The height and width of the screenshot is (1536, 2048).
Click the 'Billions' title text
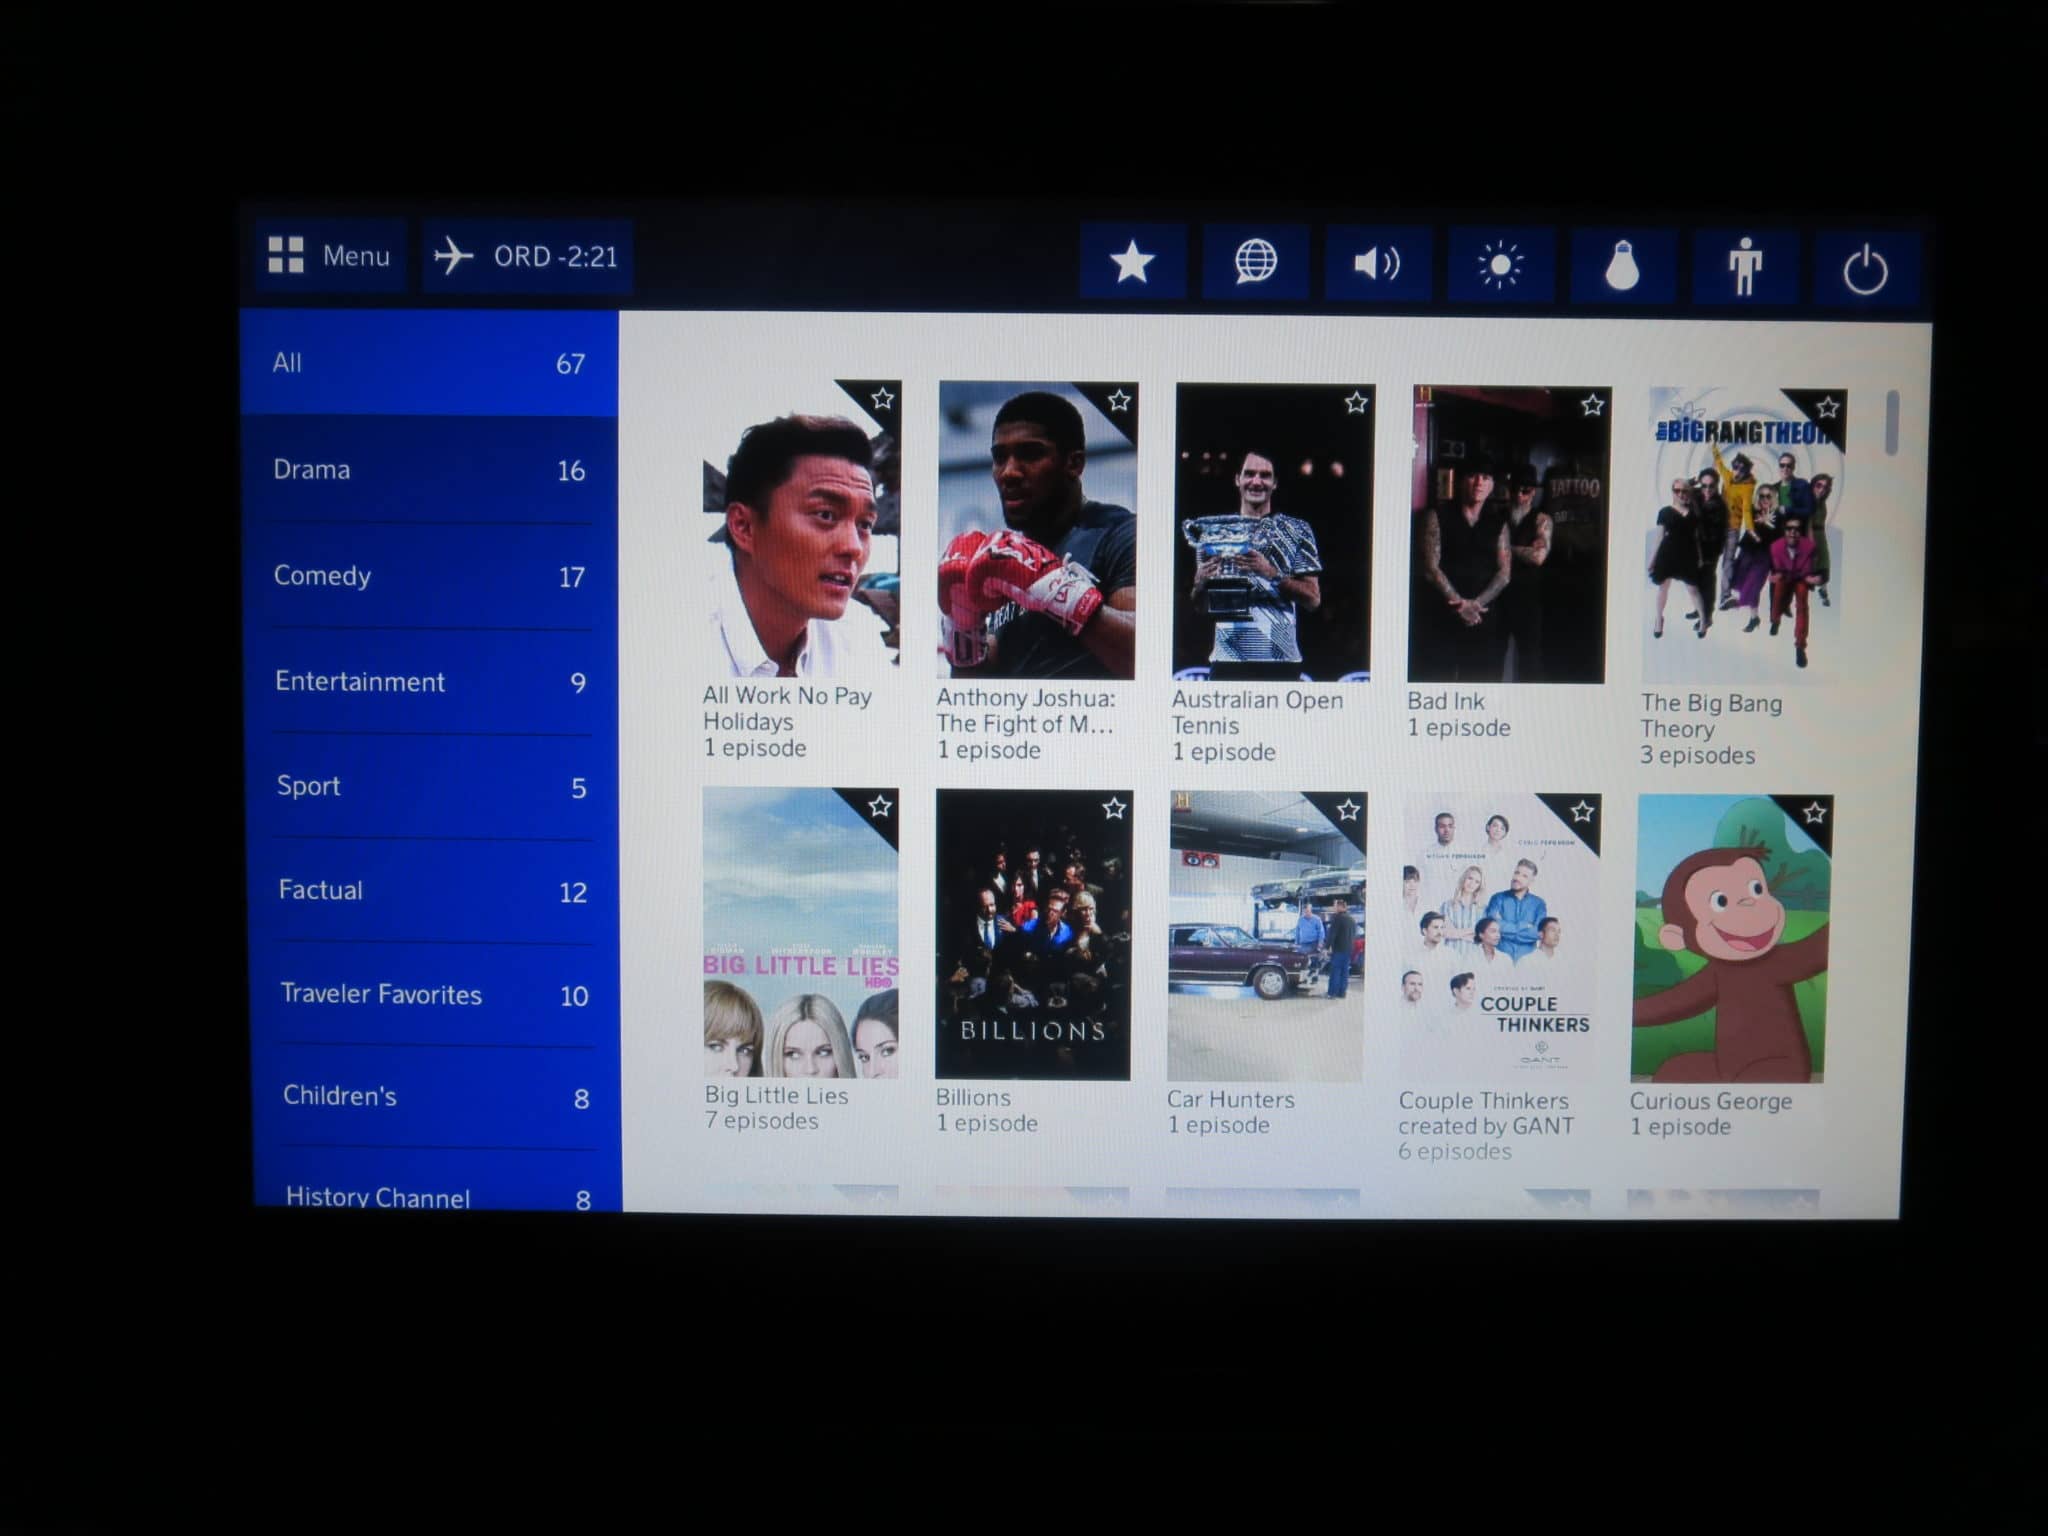pos(973,1097)
